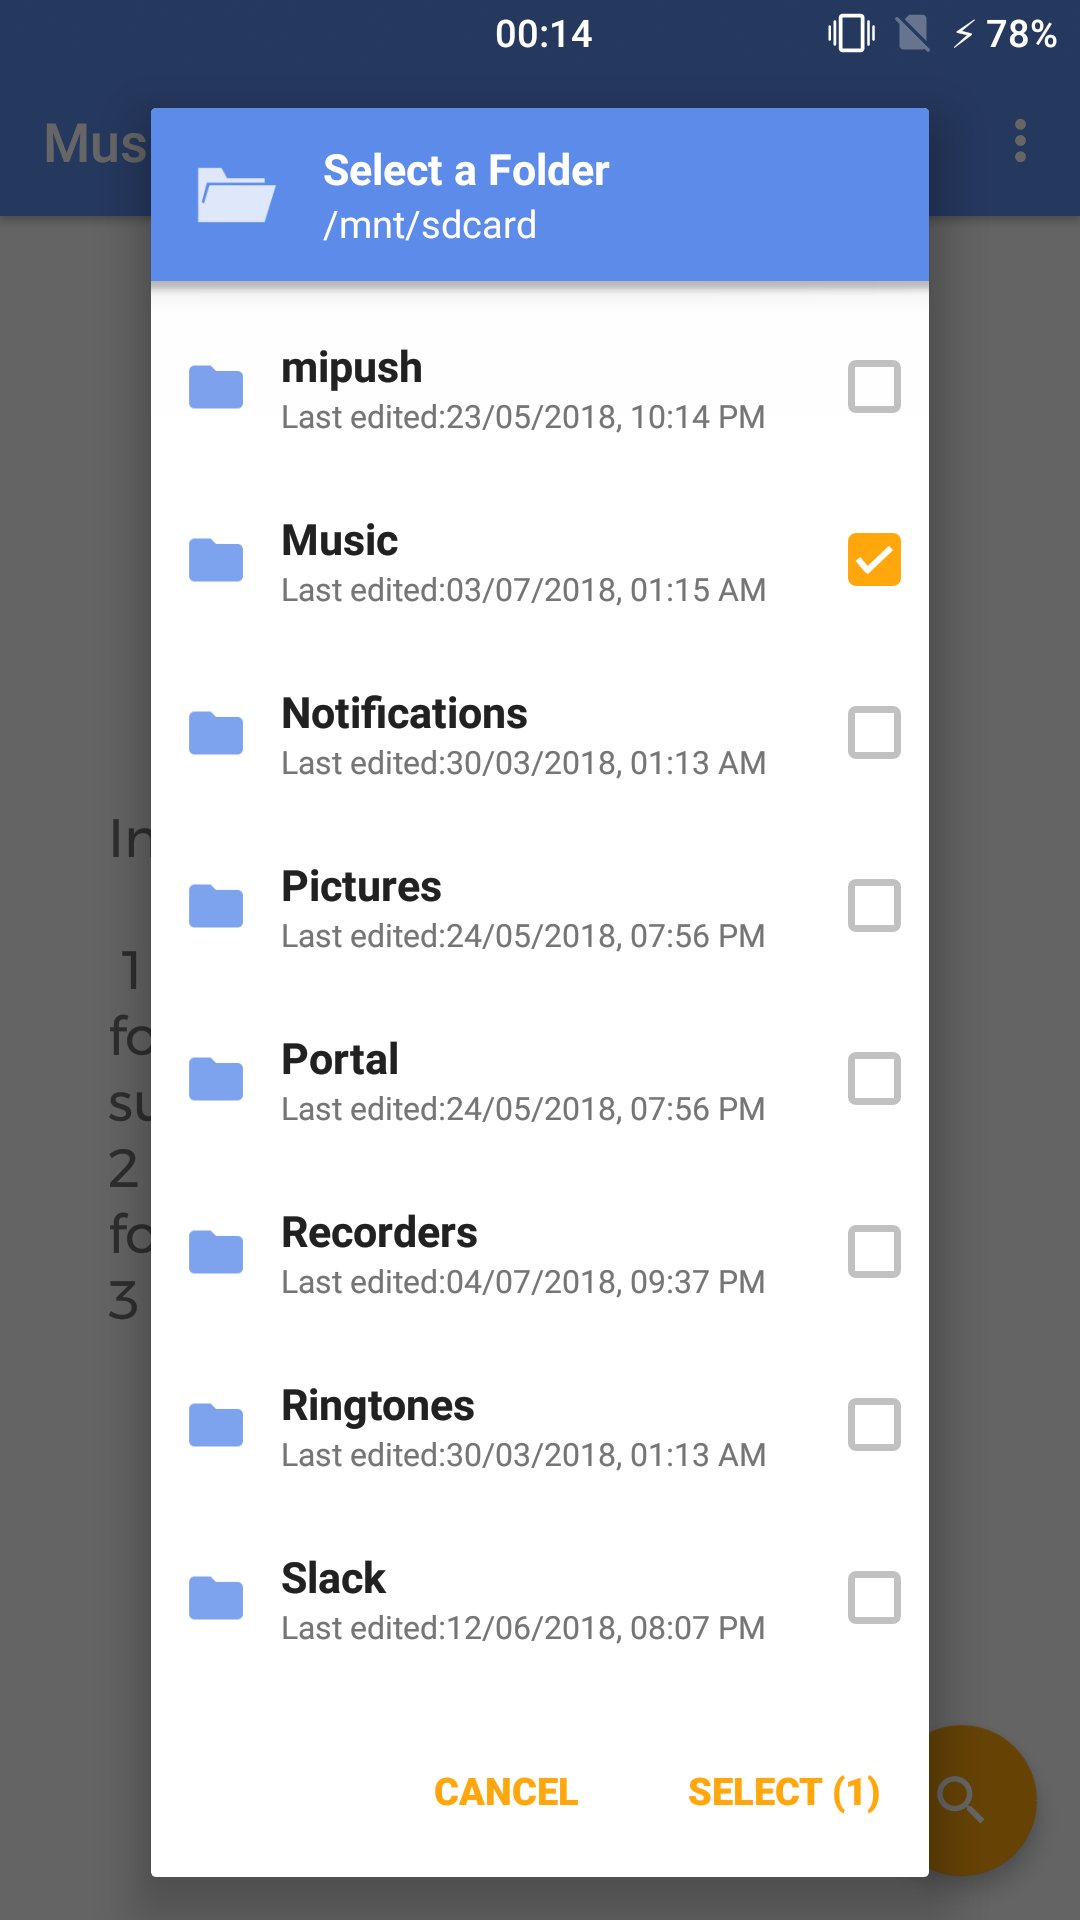1080x1920 pixels.
Task: Click the Pictures folder icon
Action: pos(216,905)
